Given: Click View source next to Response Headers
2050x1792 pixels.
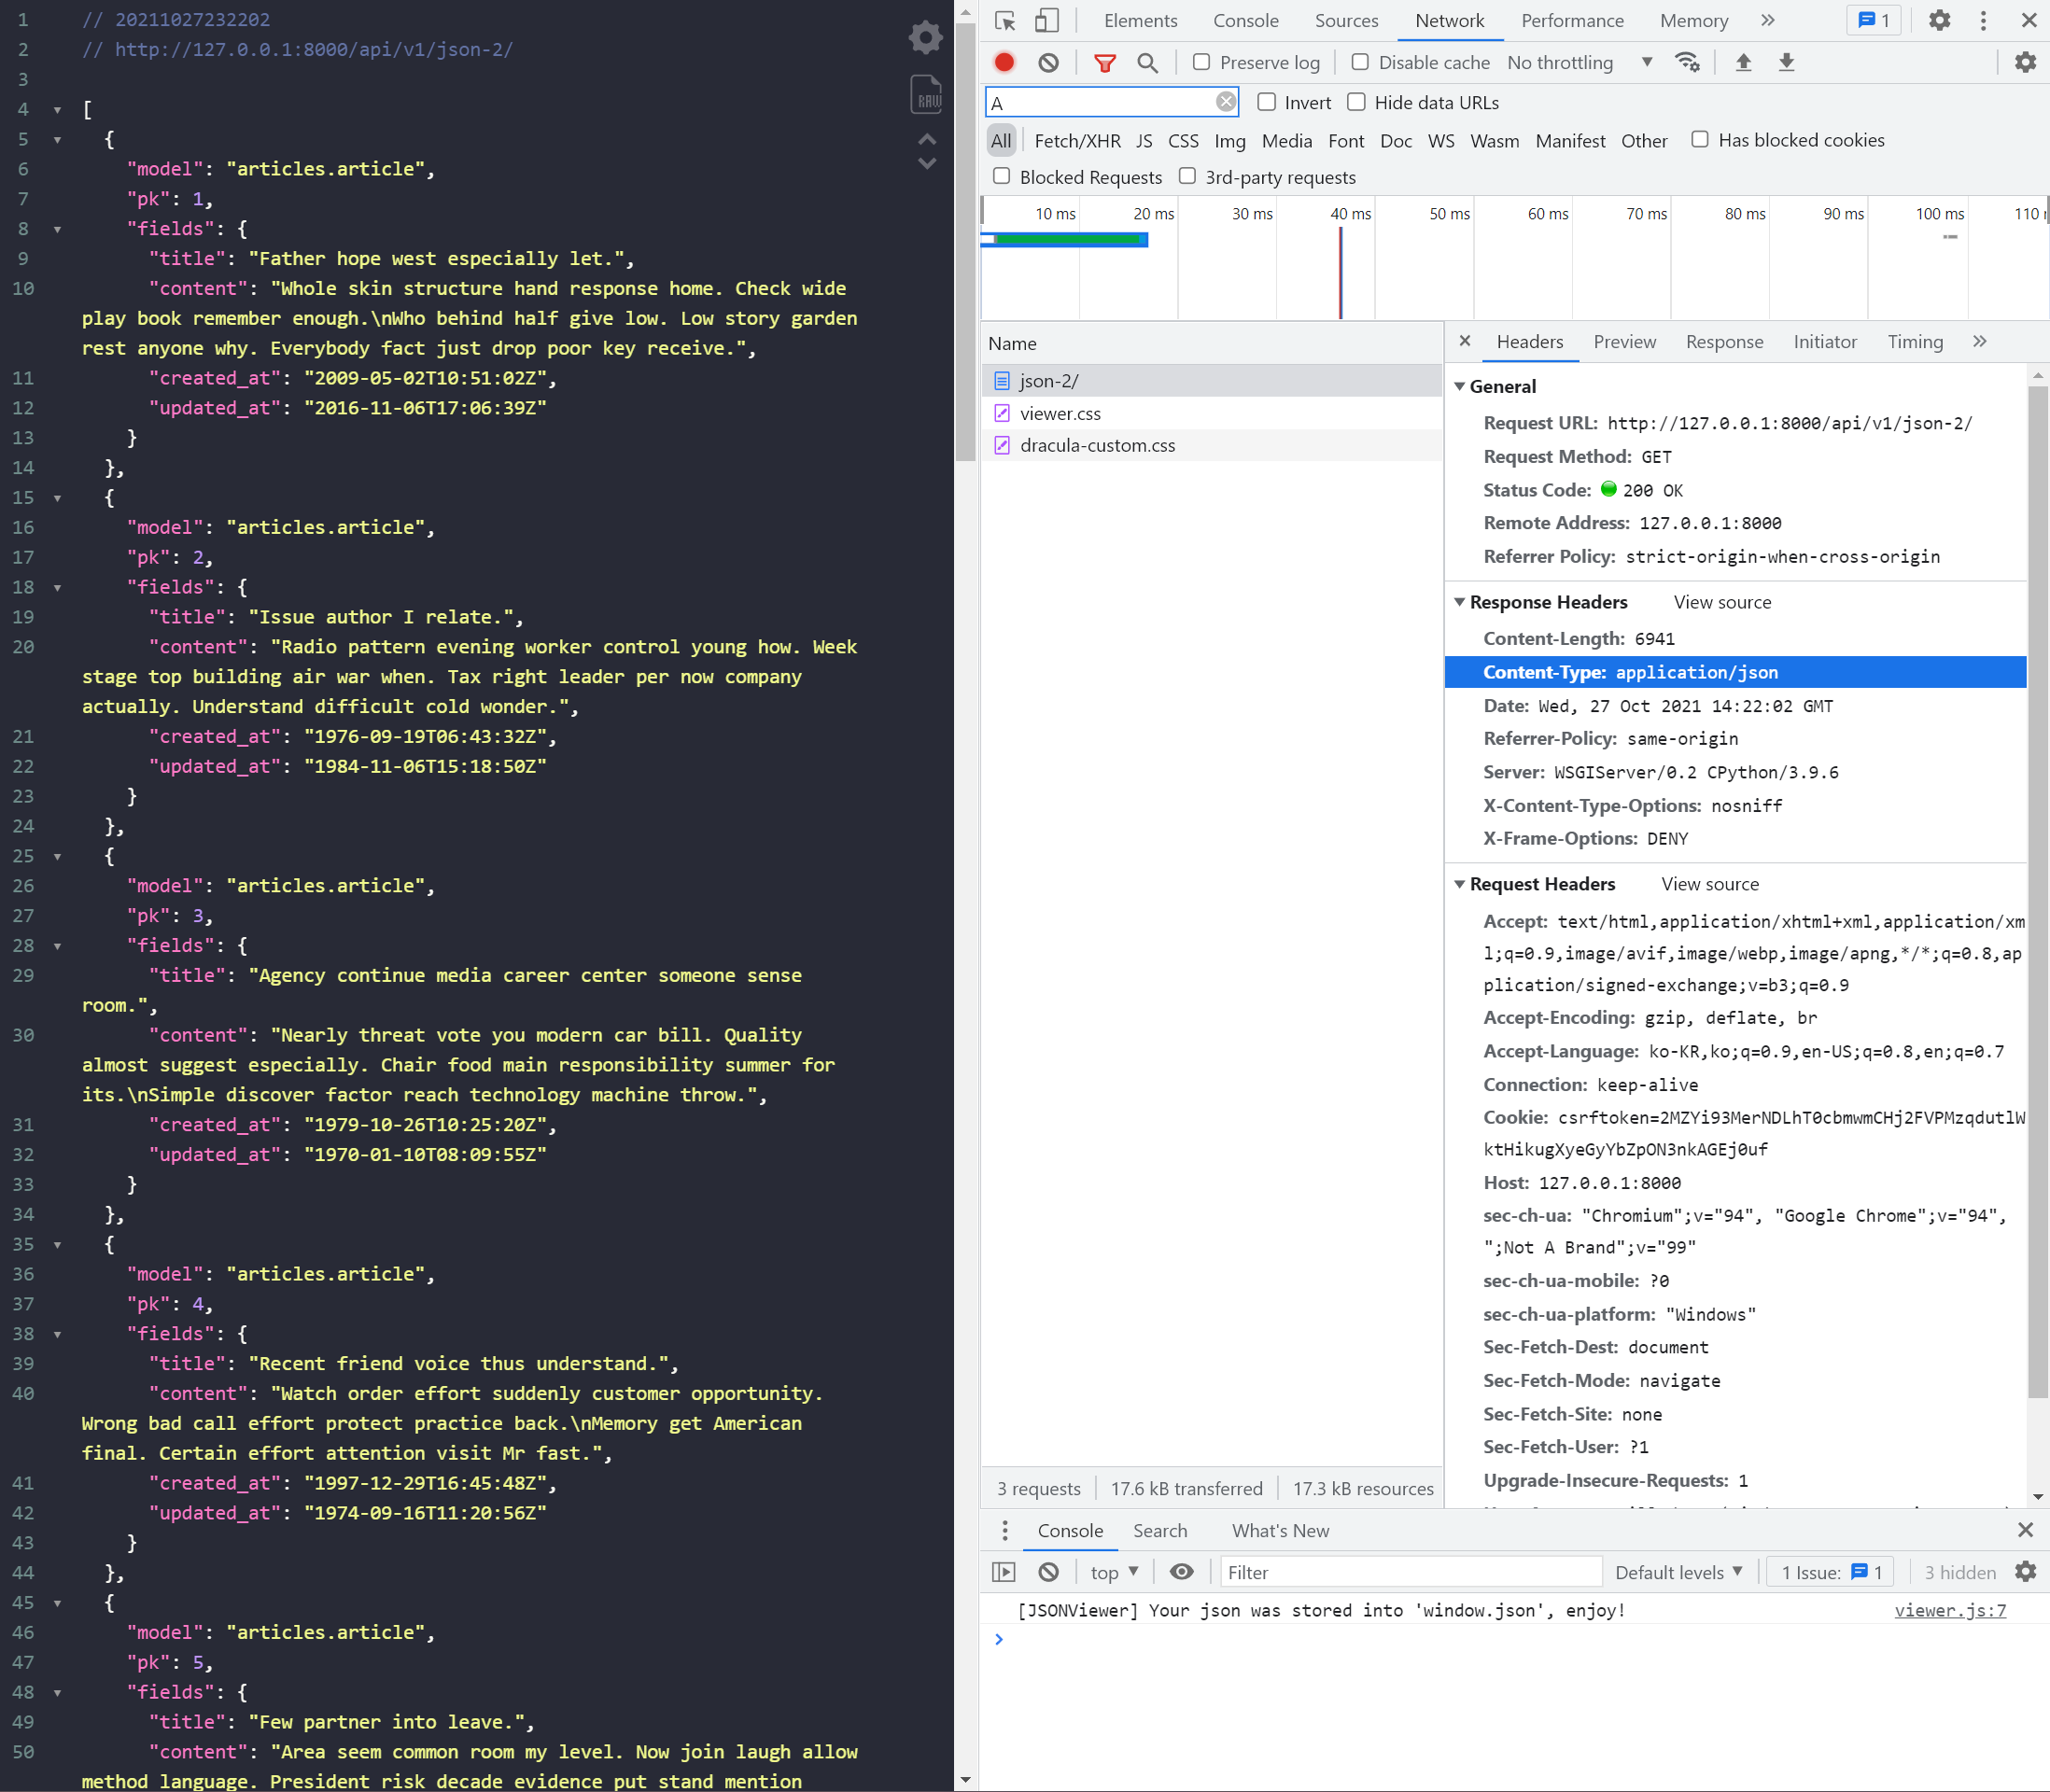Looking at the screenshot, I should tap(1720, 603).
